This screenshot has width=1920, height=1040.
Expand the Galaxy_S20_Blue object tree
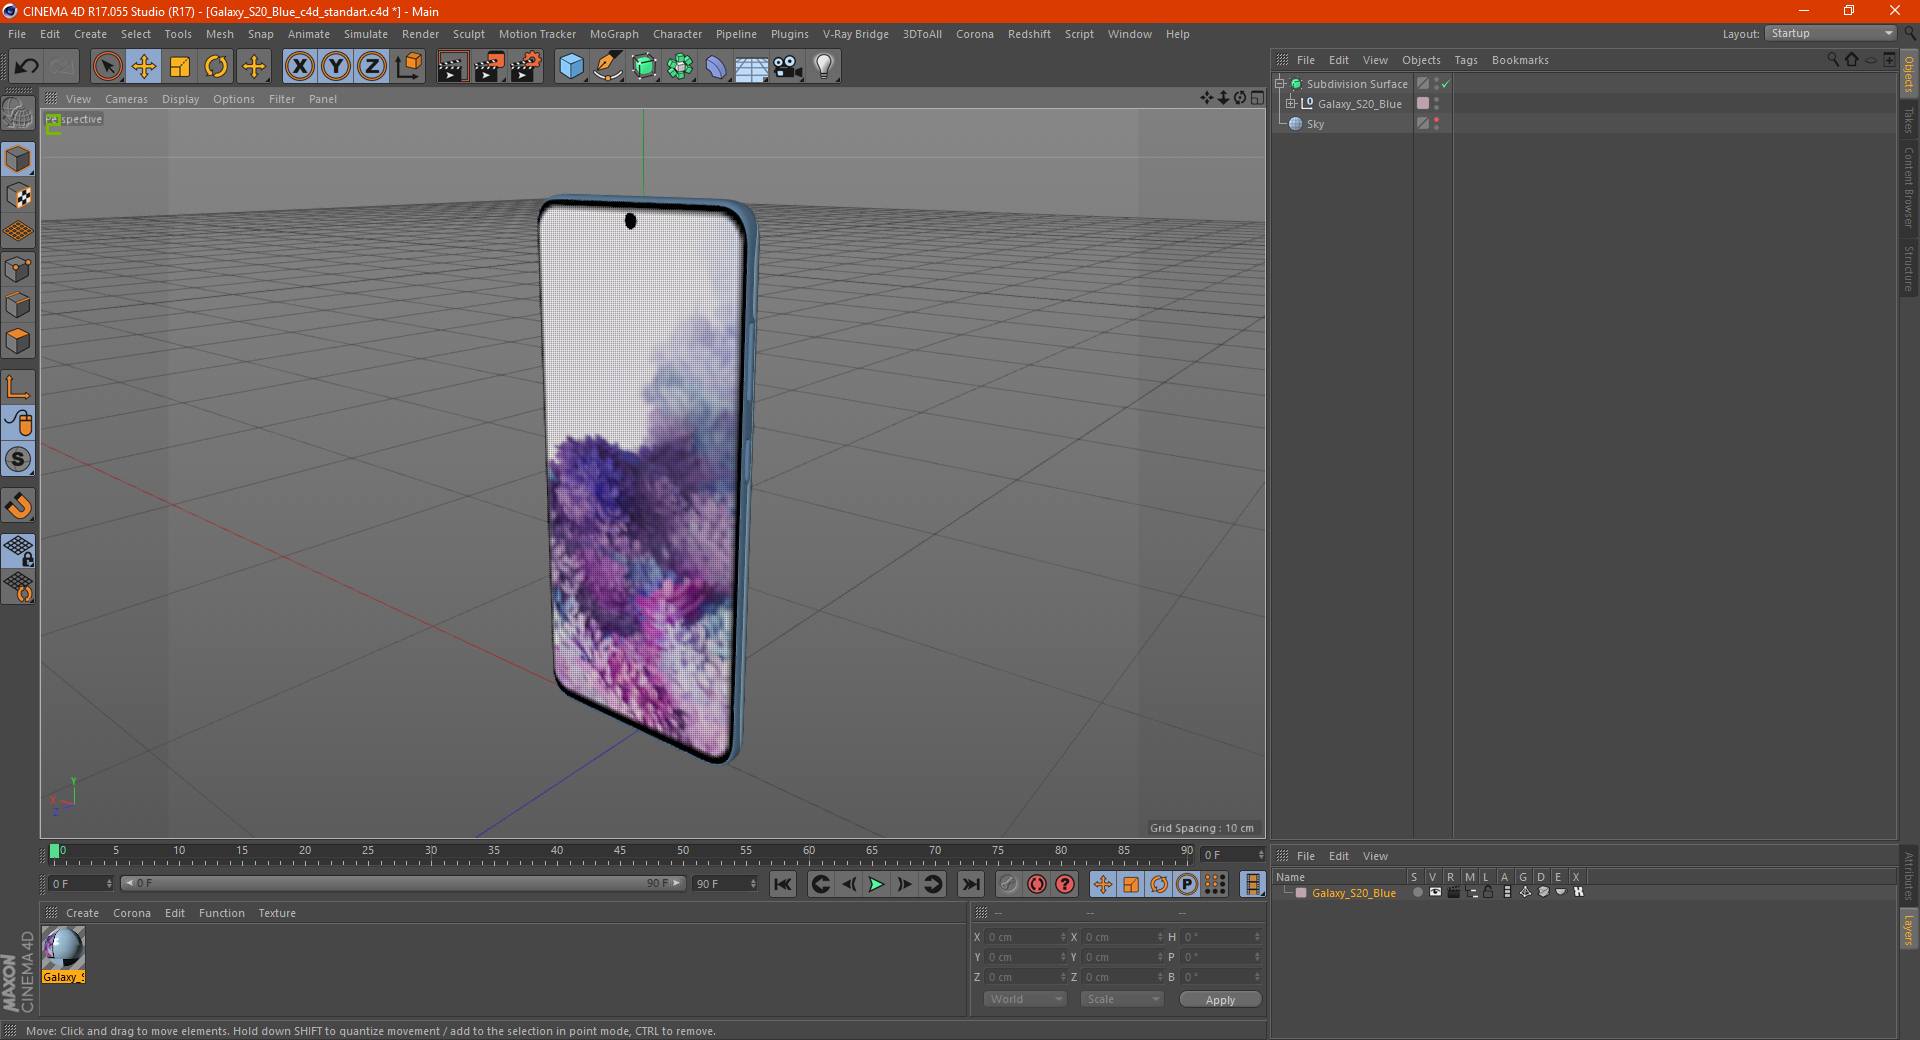click(x=1290, y=103)
